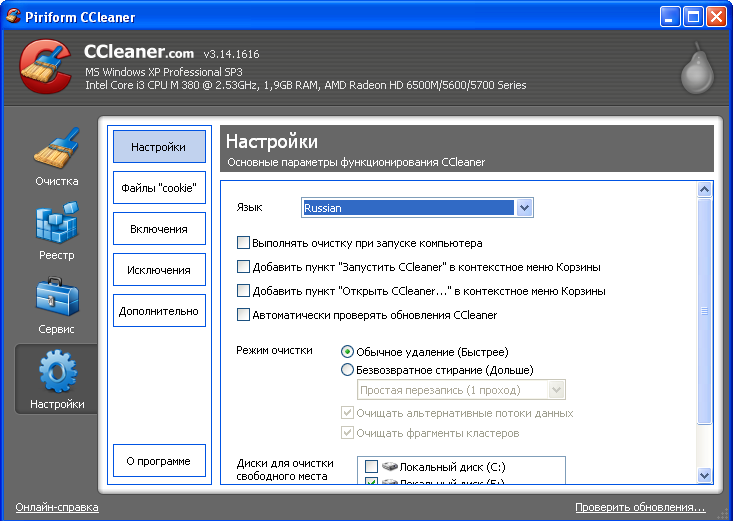This screenshot has height=521, width=733.
Task: Switch to the Исключения tab
Action: (159, 269)
